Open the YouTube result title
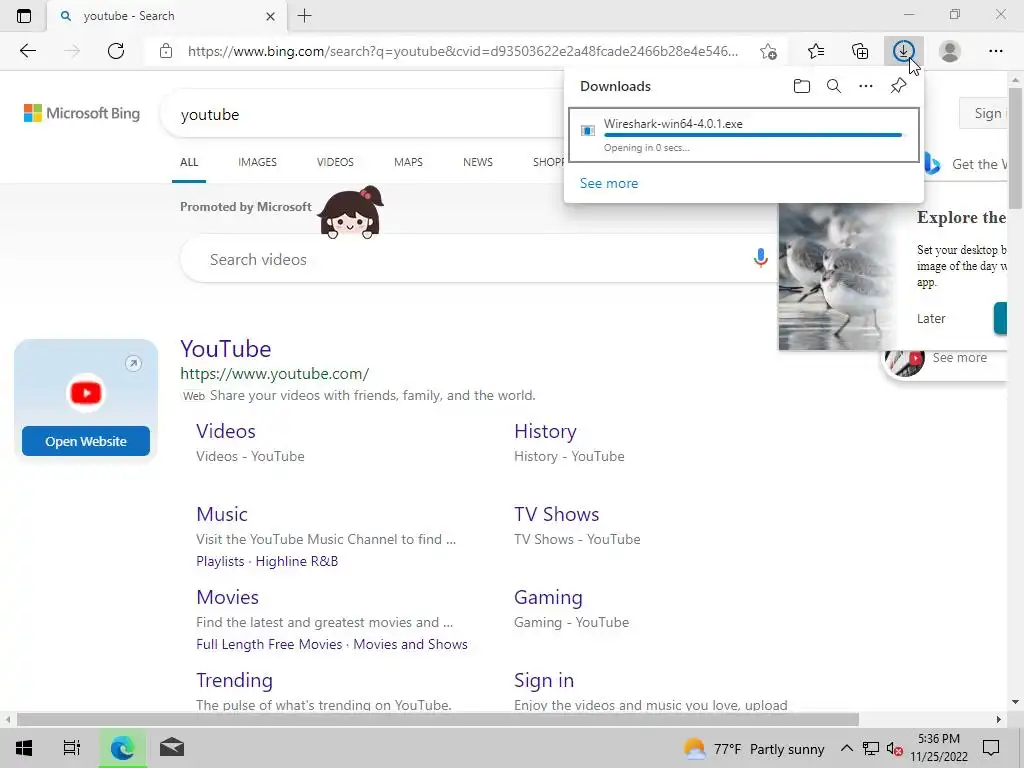Image resolution: width=1024 pixels, height=768 pixels. [225, 349]
